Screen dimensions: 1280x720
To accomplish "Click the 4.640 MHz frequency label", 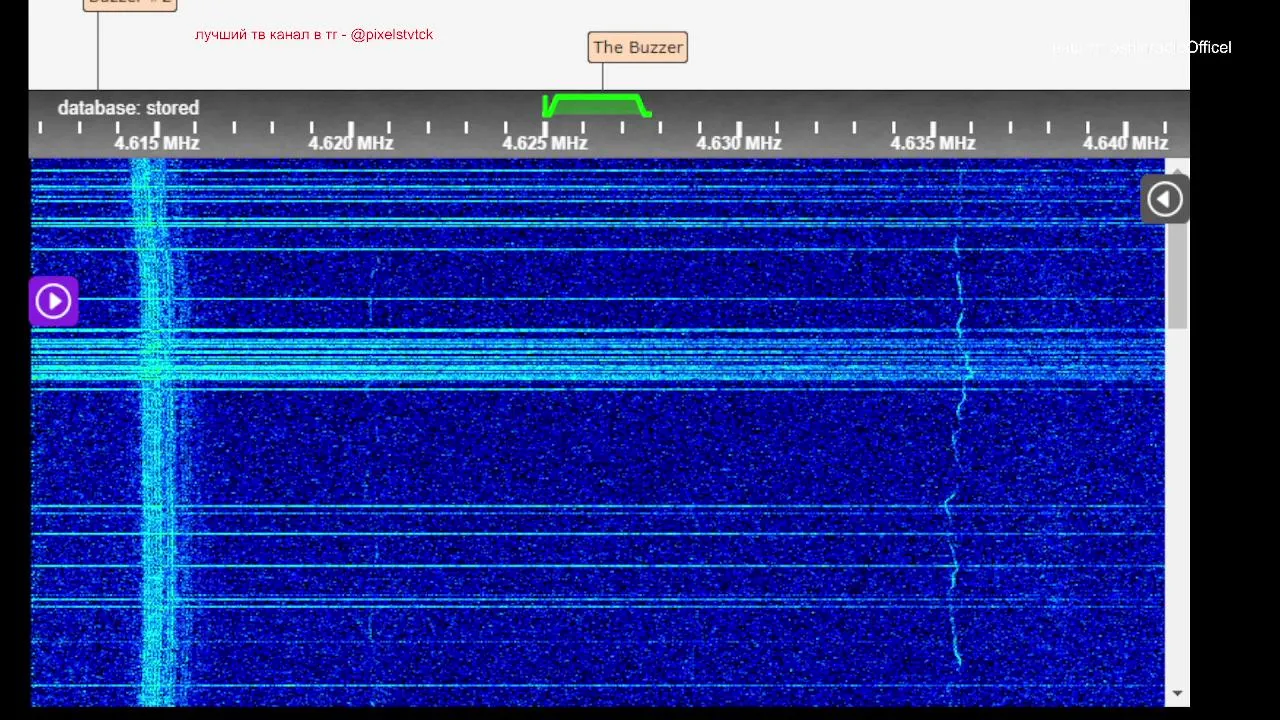I will click(x=1125, y=143).
